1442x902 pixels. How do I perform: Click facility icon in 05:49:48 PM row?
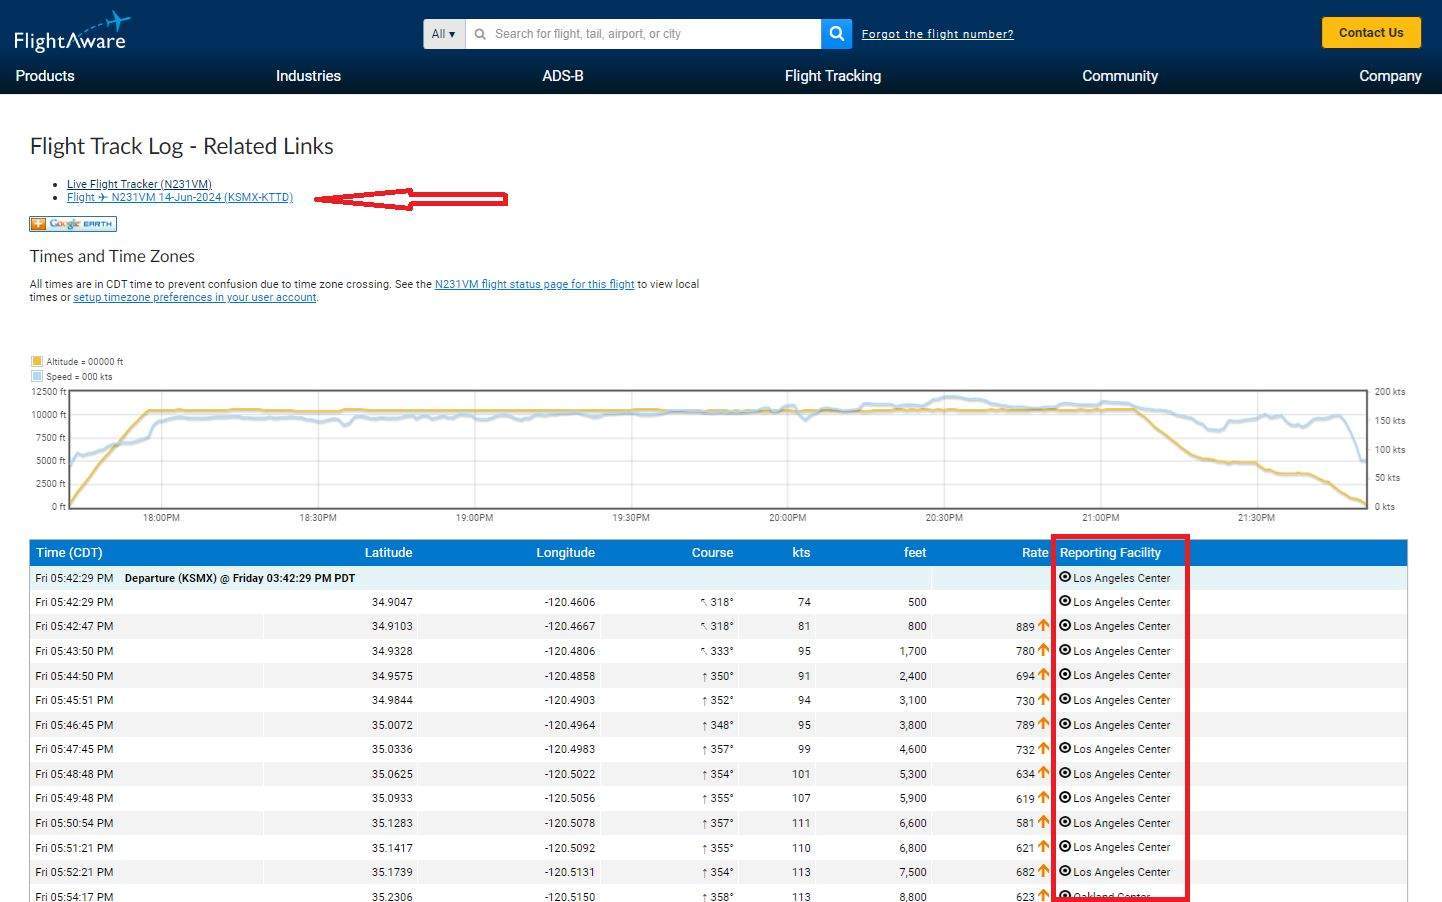(x=1065, y=797)
